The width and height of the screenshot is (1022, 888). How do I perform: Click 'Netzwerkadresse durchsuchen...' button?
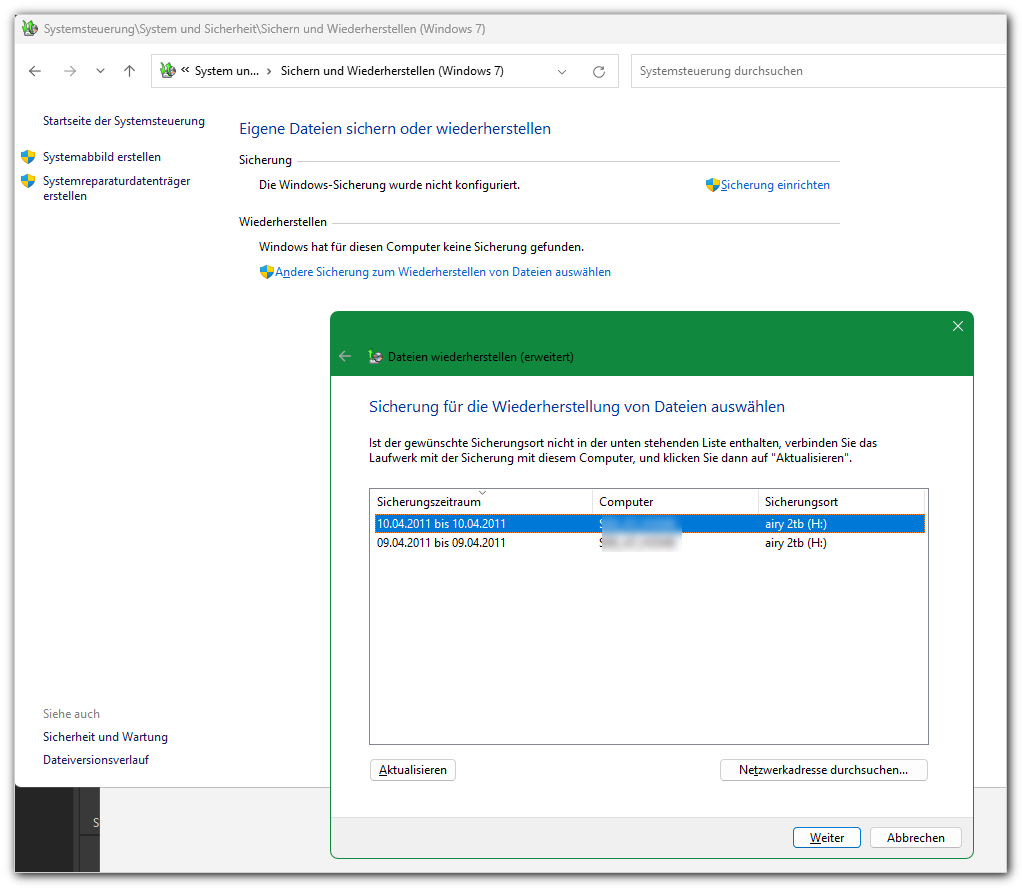pyautogui.click(x=823, y=770)
